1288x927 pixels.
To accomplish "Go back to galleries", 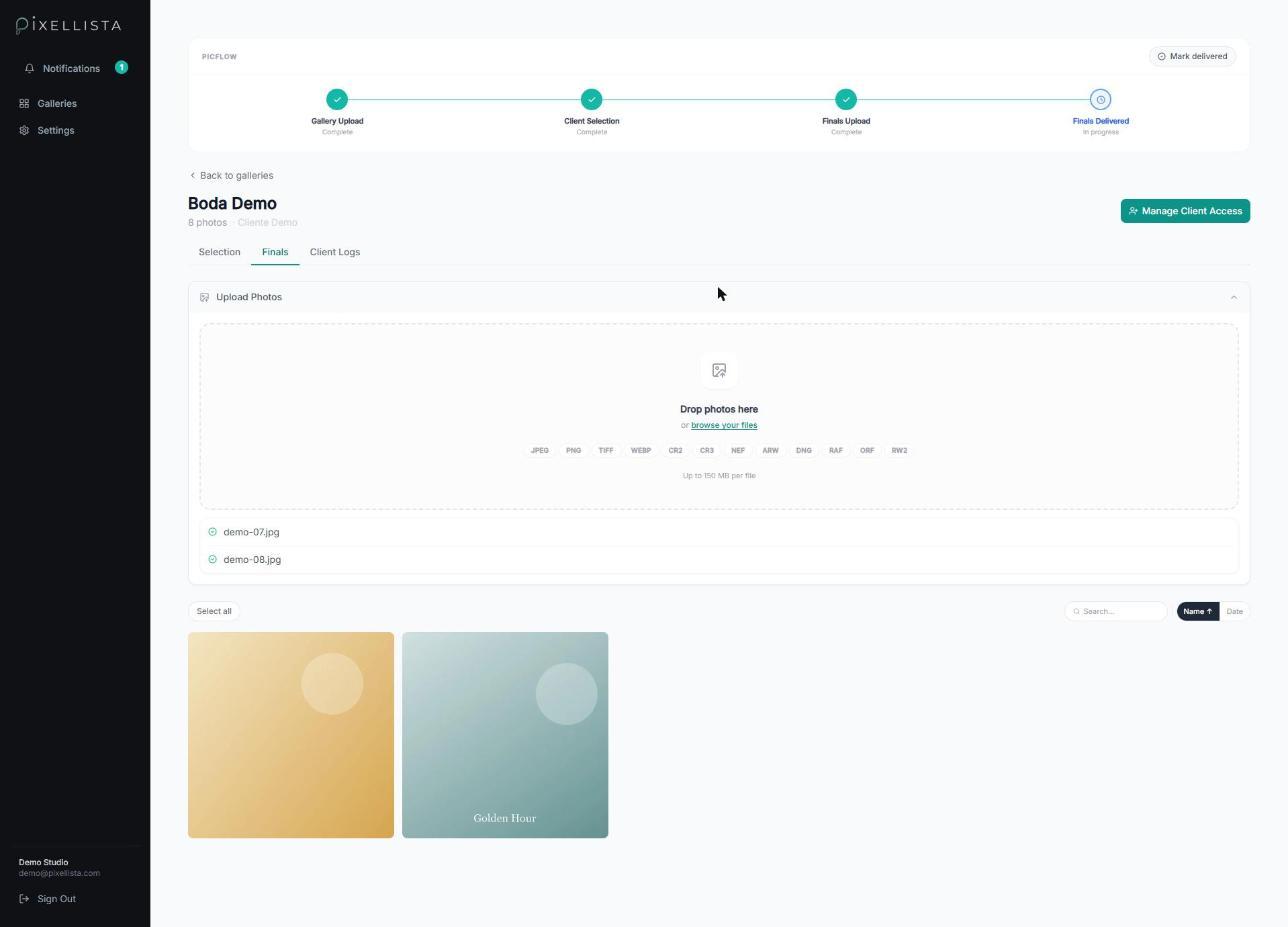I will 231,175.
